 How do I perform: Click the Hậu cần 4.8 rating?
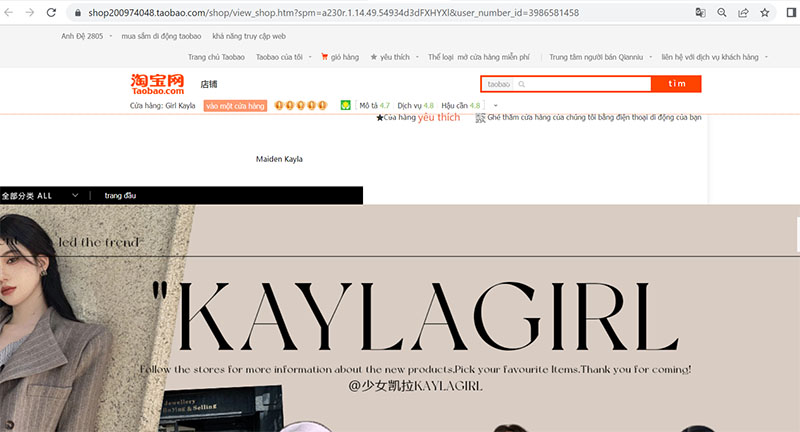[461, 106]
